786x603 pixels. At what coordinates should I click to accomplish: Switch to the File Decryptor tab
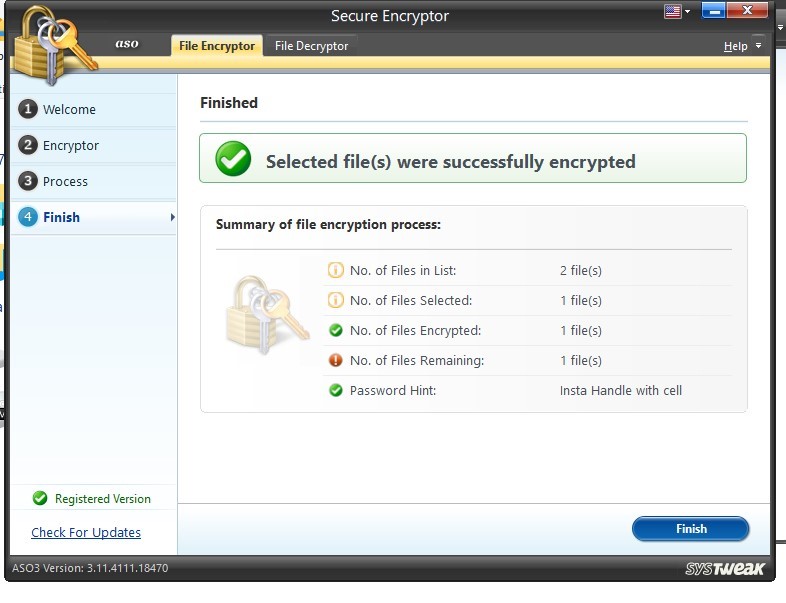[311, 46]
